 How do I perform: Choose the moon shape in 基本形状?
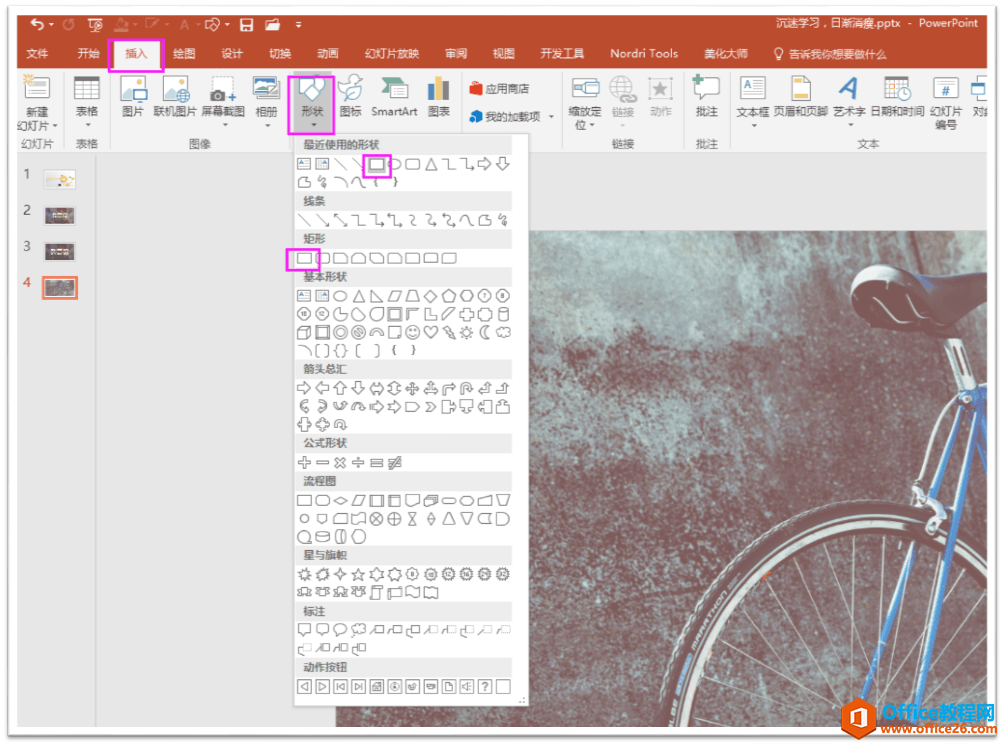[485, 332]
